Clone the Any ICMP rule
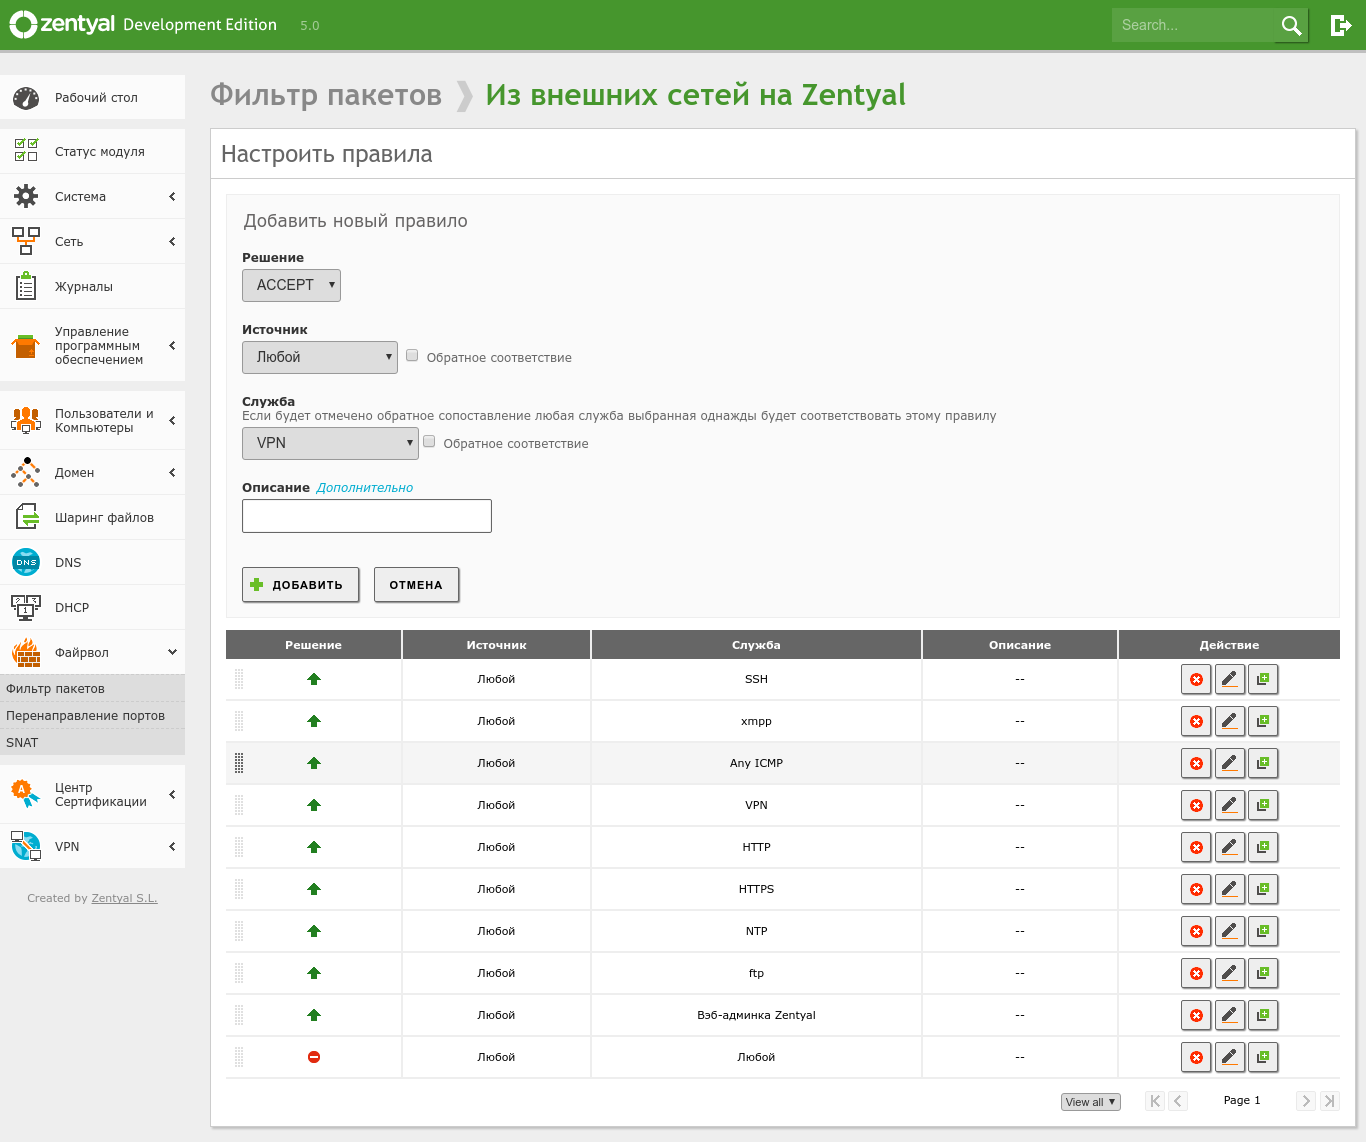The height and width of the screenshot is (1142, 1366). tap(1263, 763)
